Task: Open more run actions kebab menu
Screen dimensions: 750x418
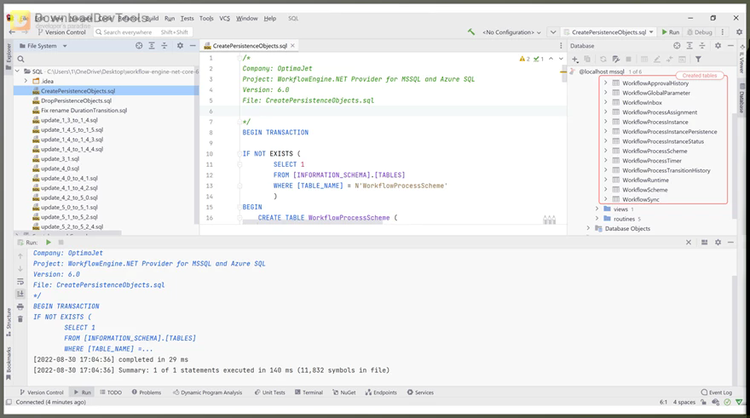Action: [722, 32]
